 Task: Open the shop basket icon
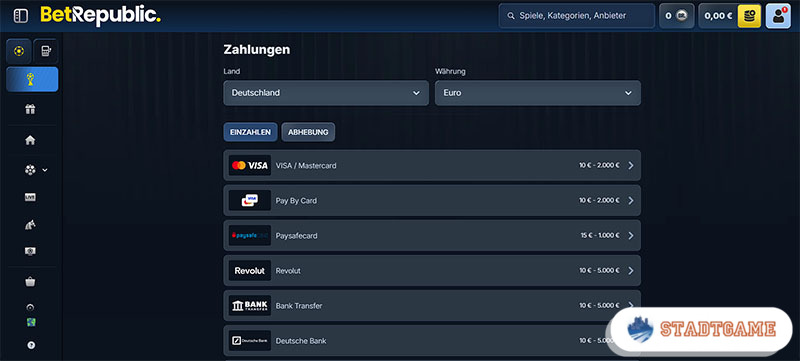(31, 281)
